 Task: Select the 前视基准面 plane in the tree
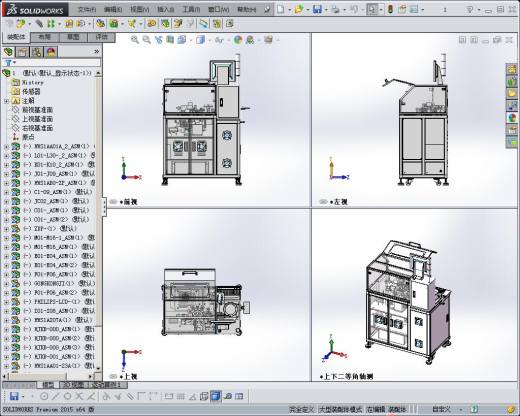coord(37,110)
